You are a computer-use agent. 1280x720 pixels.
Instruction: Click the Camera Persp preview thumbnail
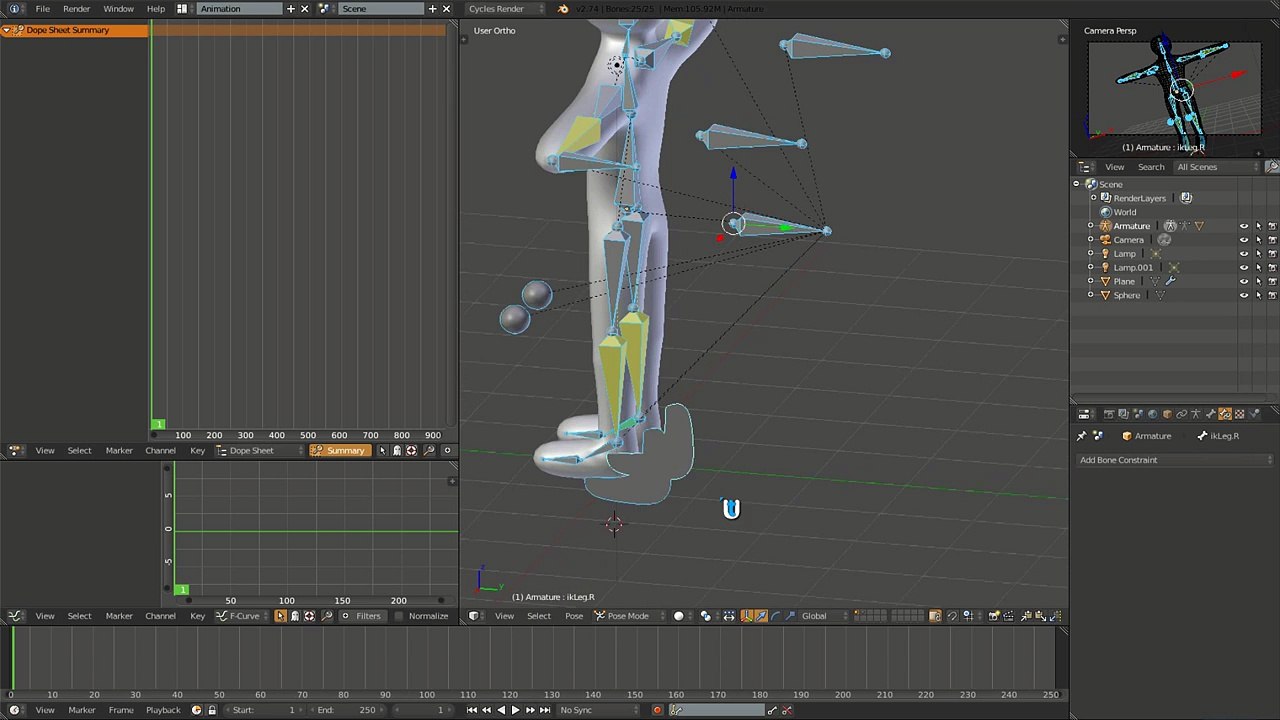coord(1174,90)
